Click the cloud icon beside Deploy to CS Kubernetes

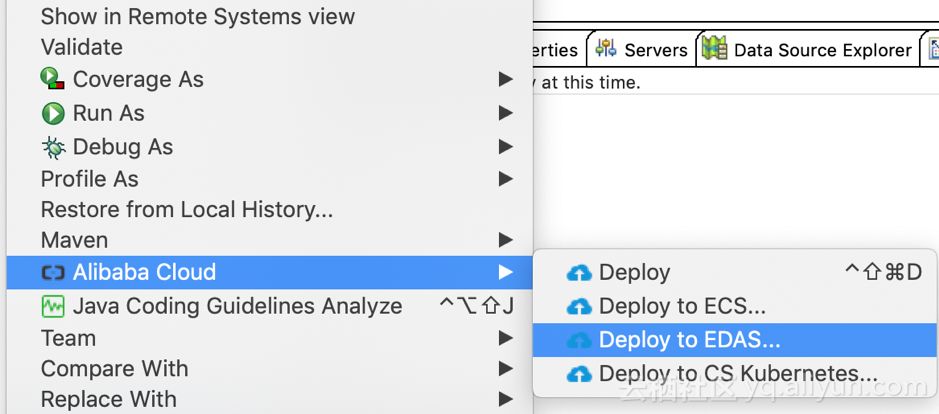(579, 375)
